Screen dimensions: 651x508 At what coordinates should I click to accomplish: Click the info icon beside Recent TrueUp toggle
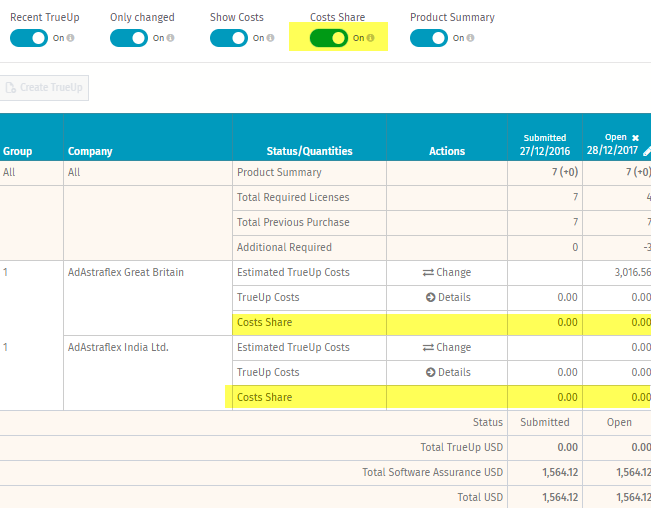point(70,38)
